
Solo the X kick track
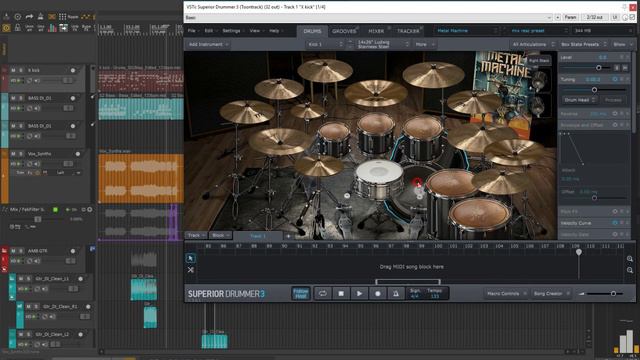tap(21, 70)
